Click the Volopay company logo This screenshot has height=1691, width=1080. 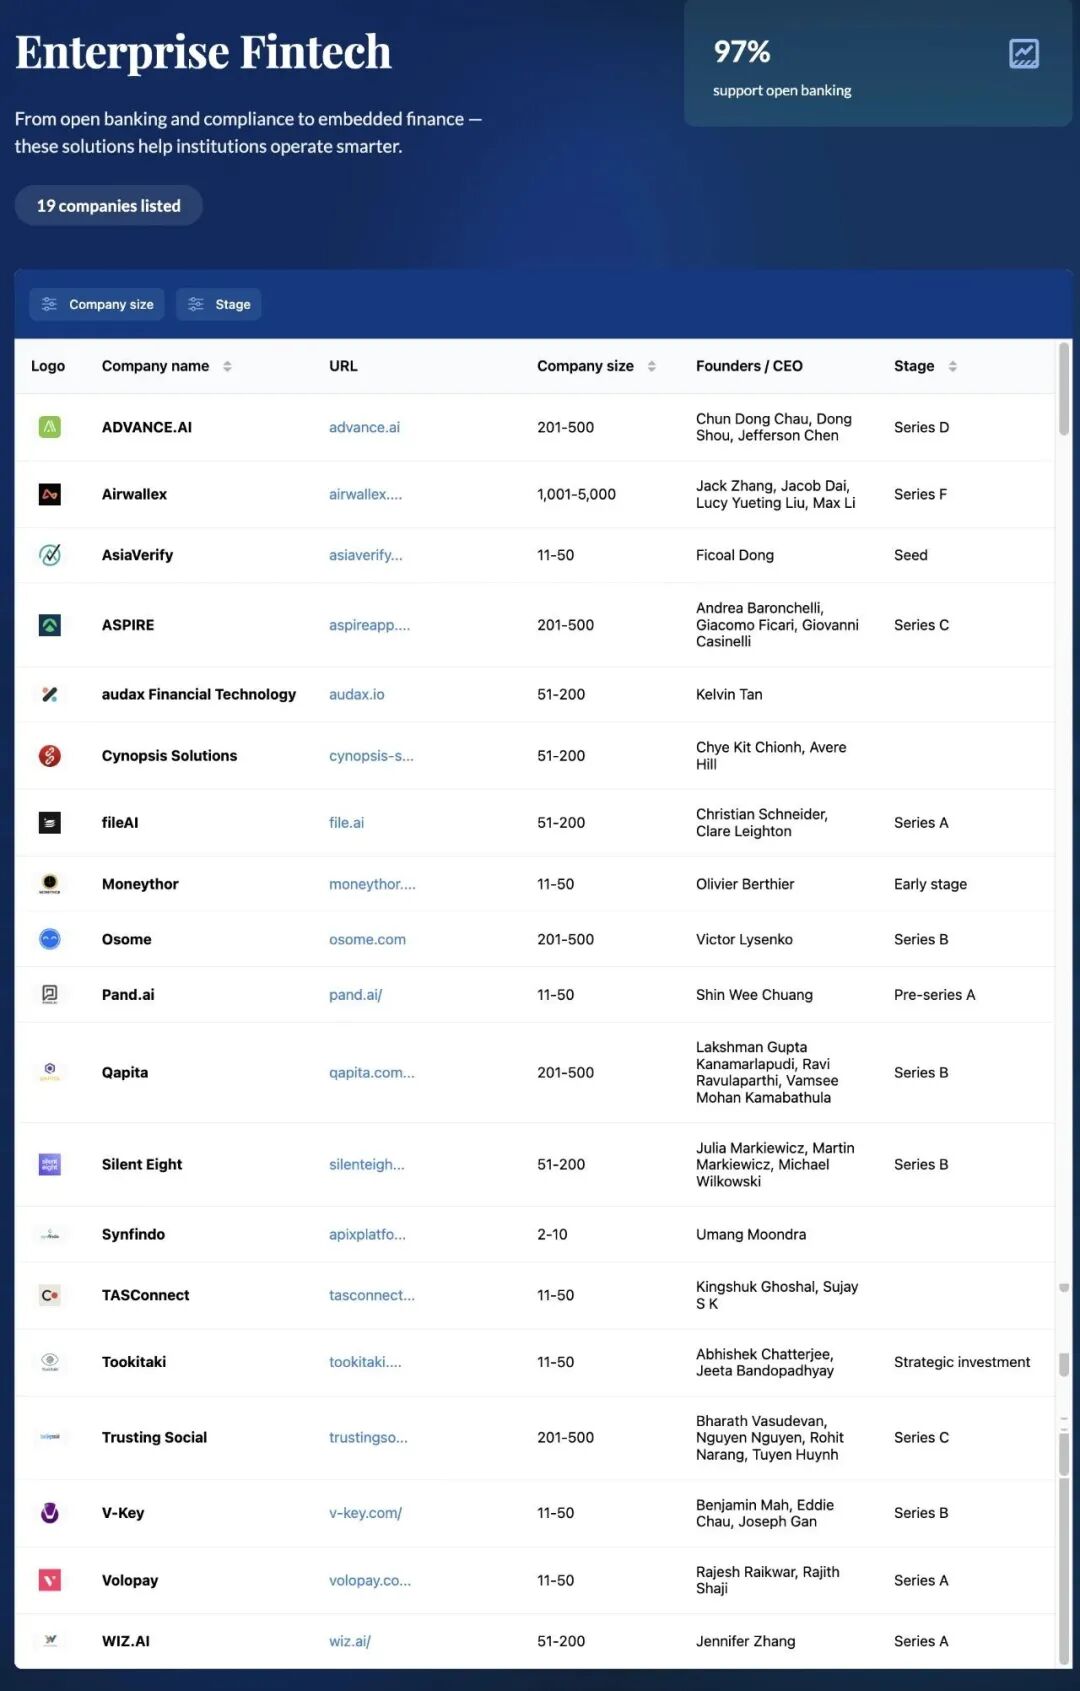(49, 1580)
